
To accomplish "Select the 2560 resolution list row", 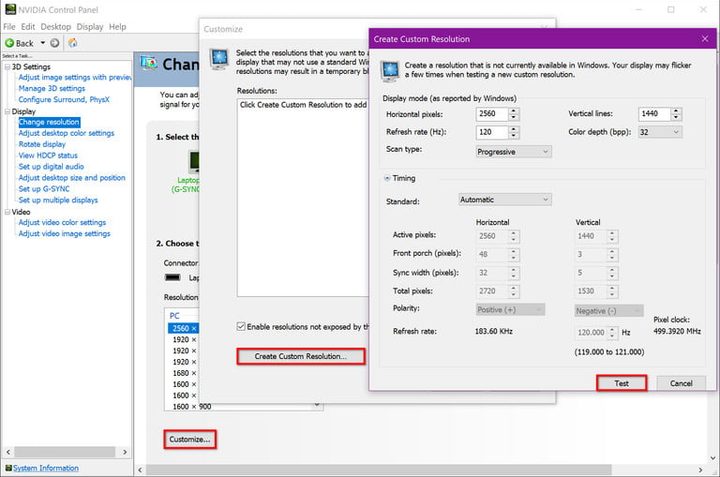I will [184, 328].
